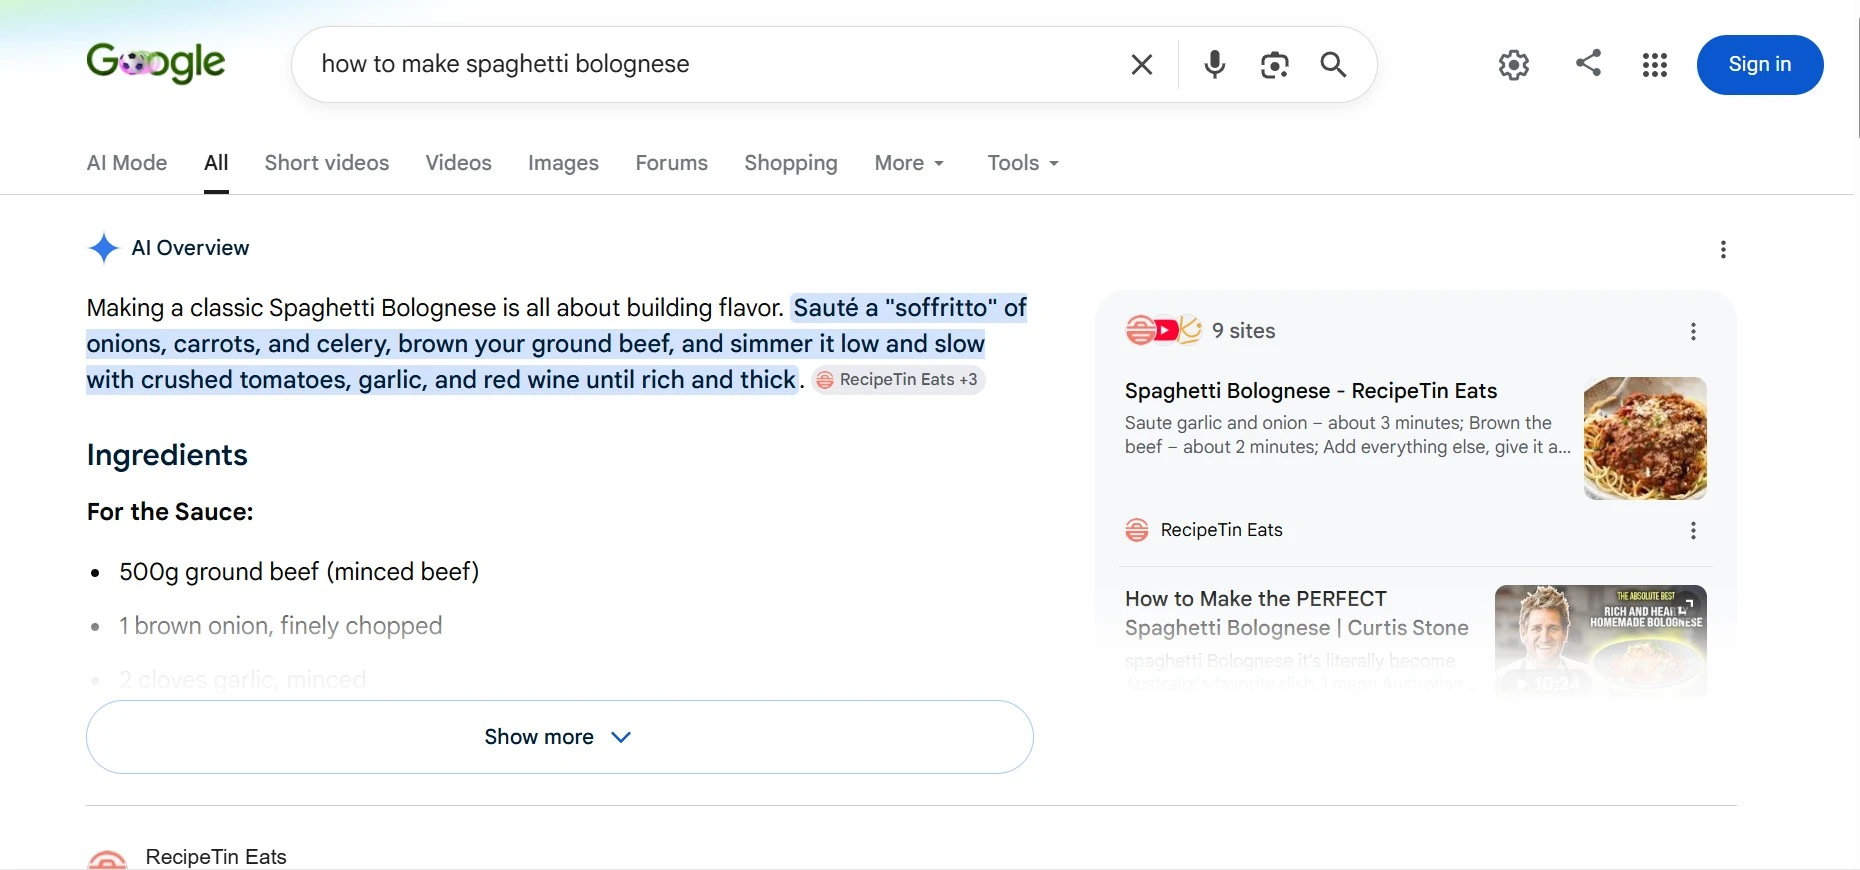Image resolution: width=1860 pixels, height=870 pixels.
Task: Click the share icon in header
Action: (x=1588, y=63)
